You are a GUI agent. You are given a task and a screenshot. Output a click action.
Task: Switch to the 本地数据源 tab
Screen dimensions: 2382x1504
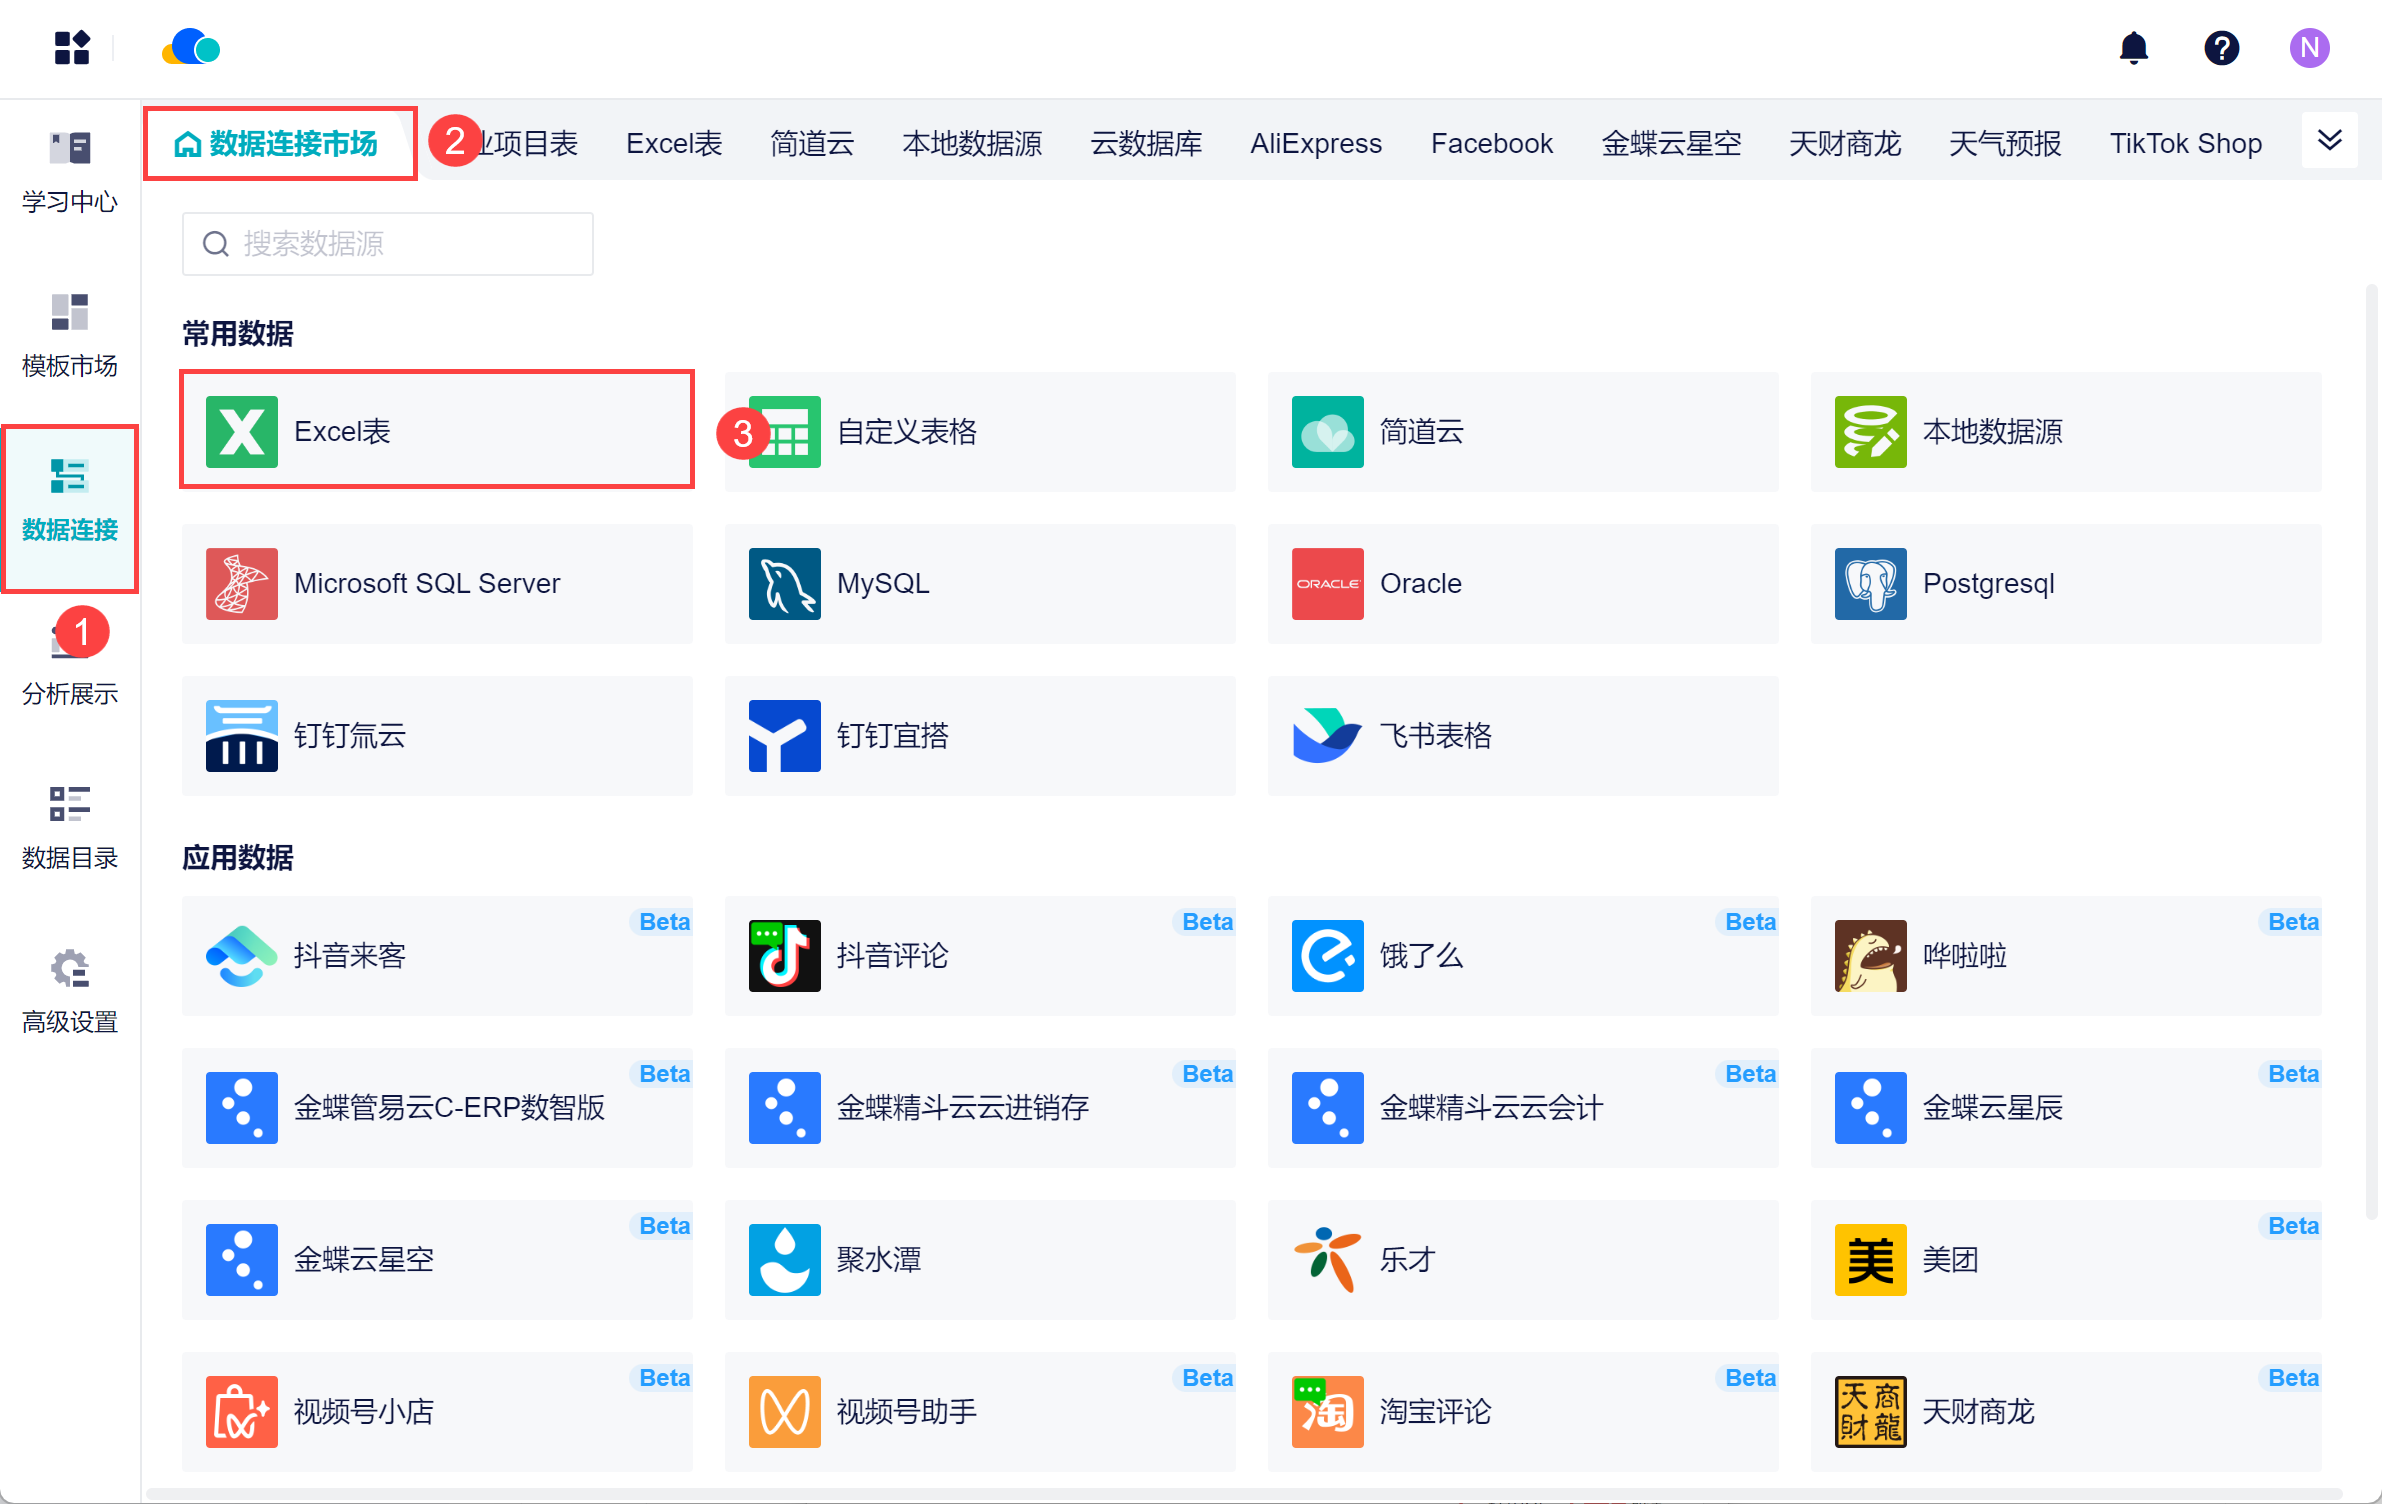972,143
